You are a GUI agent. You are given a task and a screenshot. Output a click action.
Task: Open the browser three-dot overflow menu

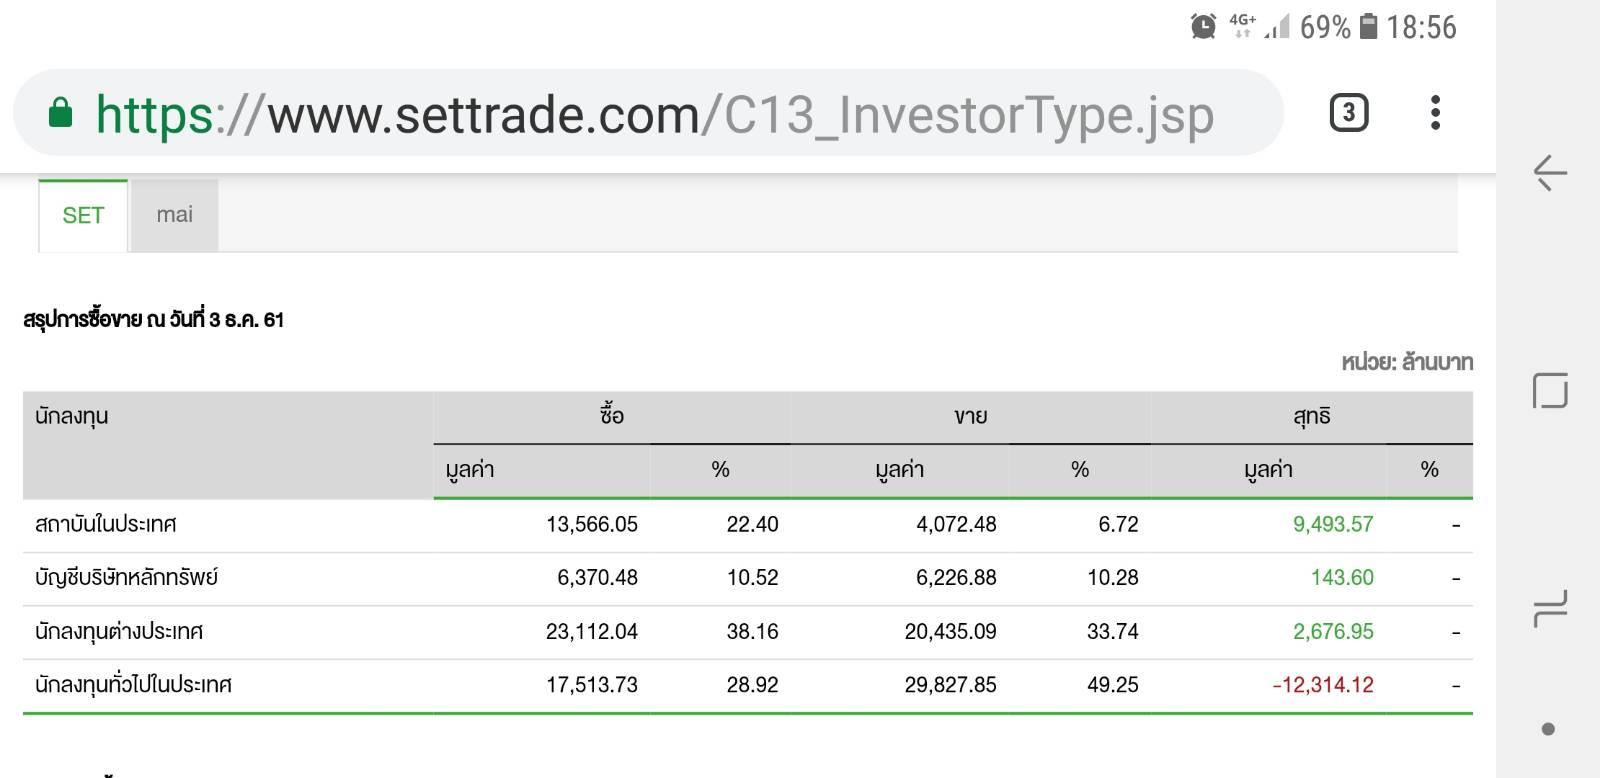click(1435, 113)
